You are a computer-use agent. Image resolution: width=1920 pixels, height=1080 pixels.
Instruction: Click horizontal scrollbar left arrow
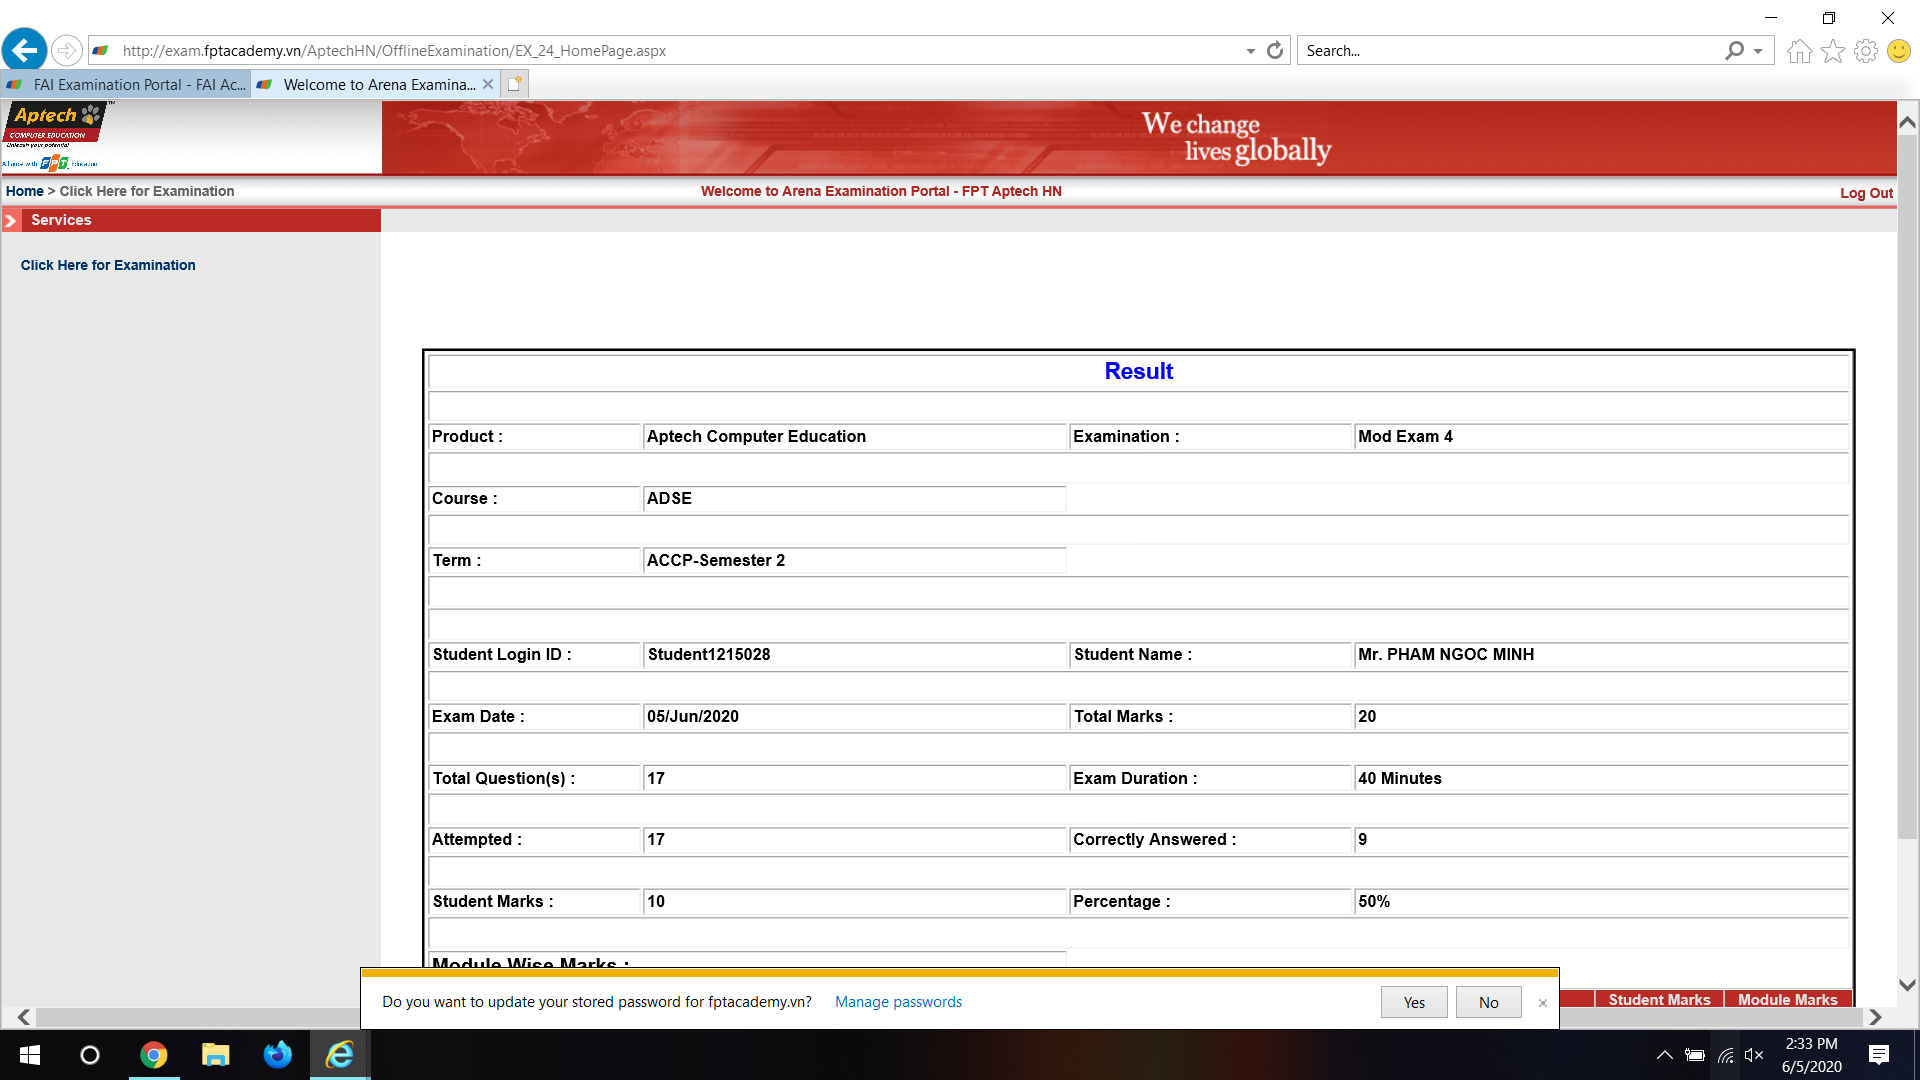pos(24,1017)
